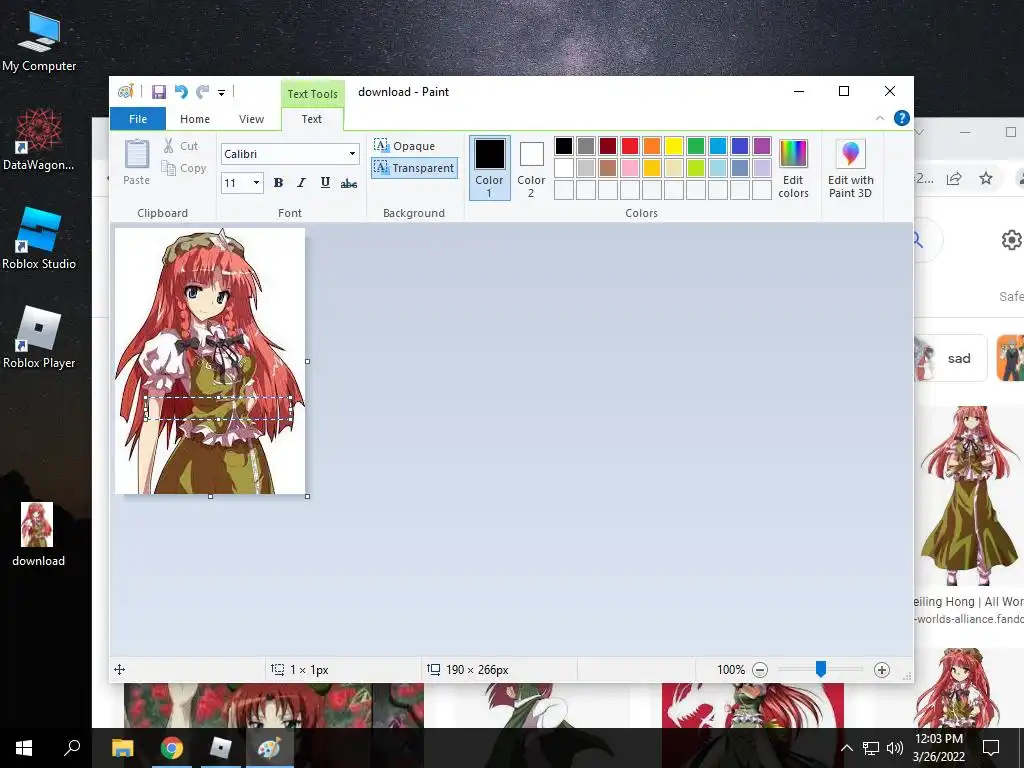
Task: Toggle italic text formatting
Action: (x=301, y=183)
